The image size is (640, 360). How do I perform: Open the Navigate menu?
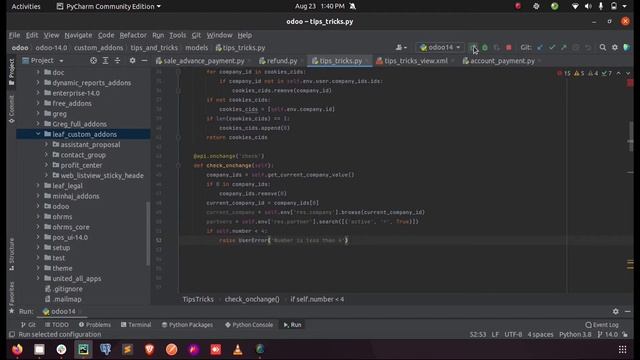tap(78, 35)
